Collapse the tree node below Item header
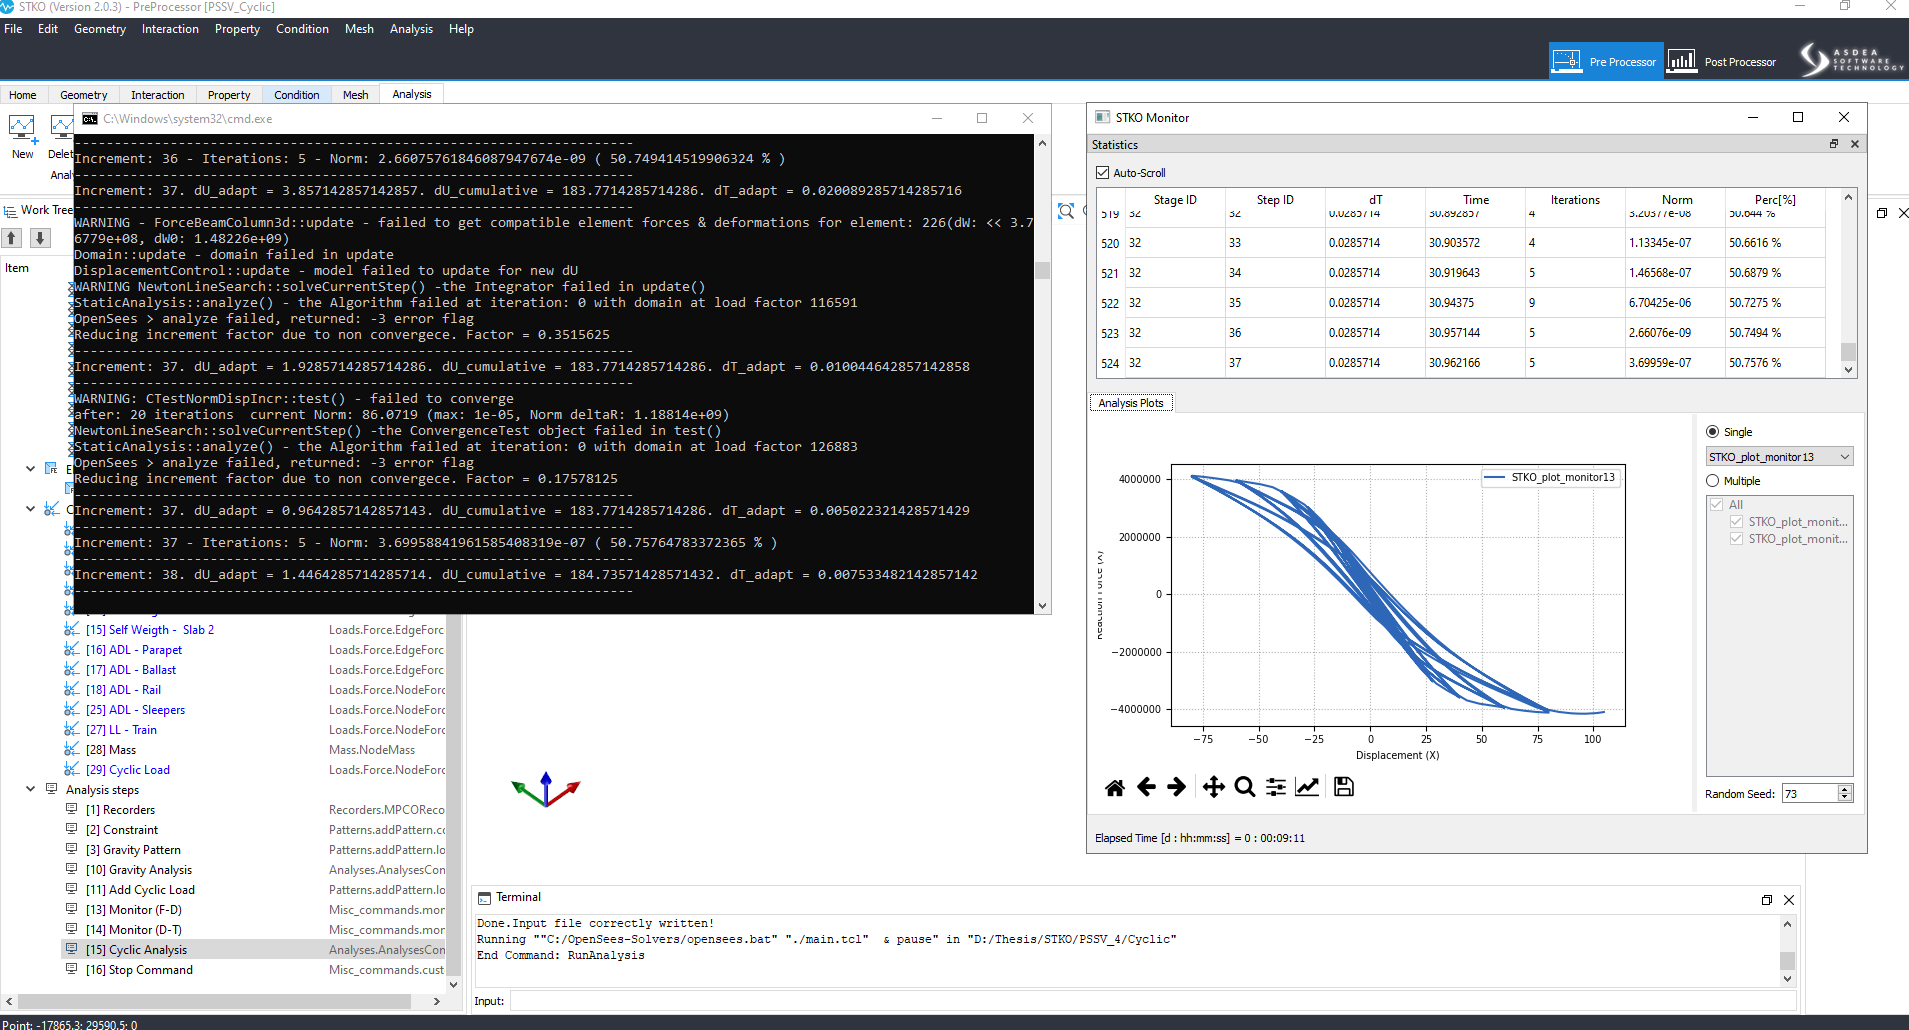Screen dimensions: 1909x1030 (x=30, y=468)
